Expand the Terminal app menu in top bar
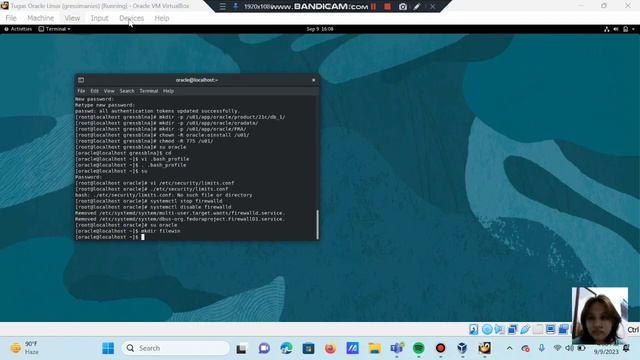Viewport: 640px width, 360px height. coord(55,29)
